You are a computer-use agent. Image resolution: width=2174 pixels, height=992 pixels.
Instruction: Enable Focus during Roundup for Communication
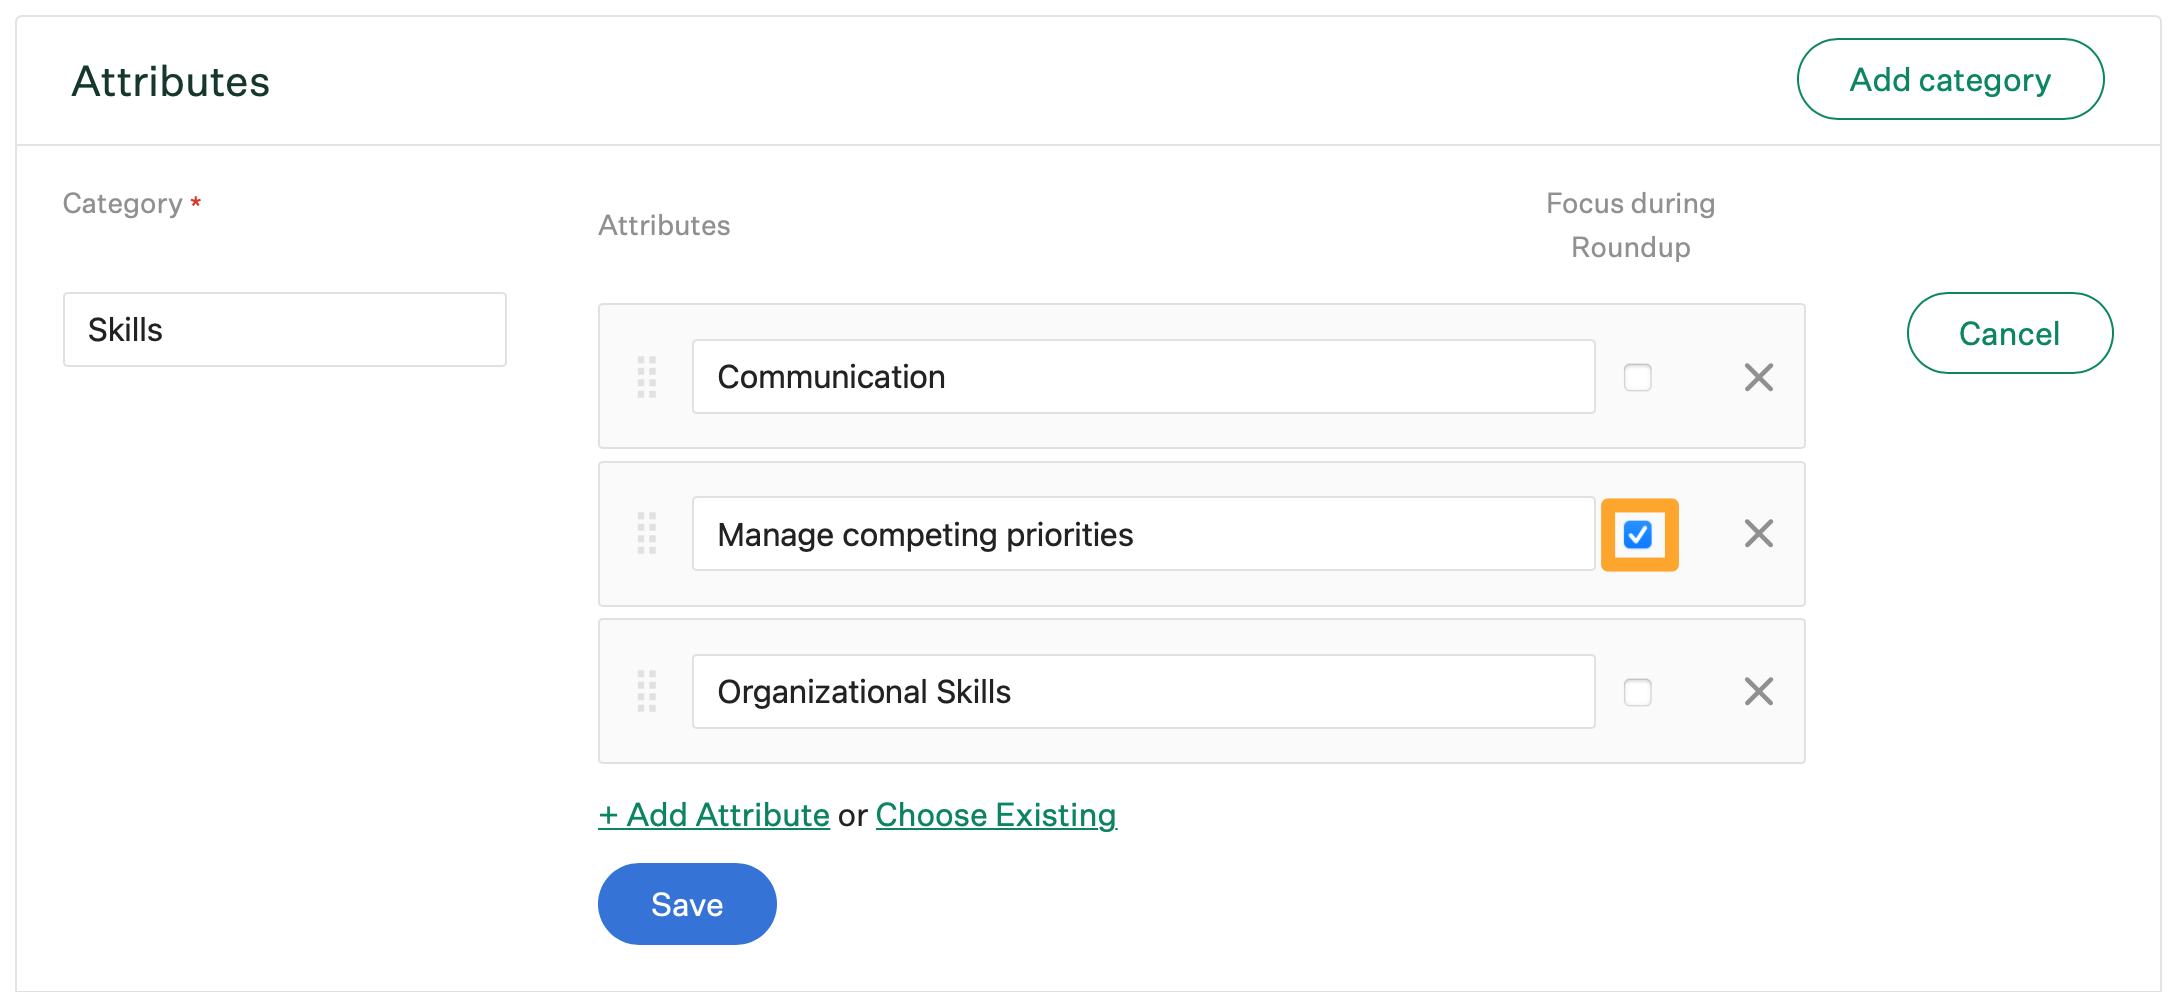click(1637, 377)
